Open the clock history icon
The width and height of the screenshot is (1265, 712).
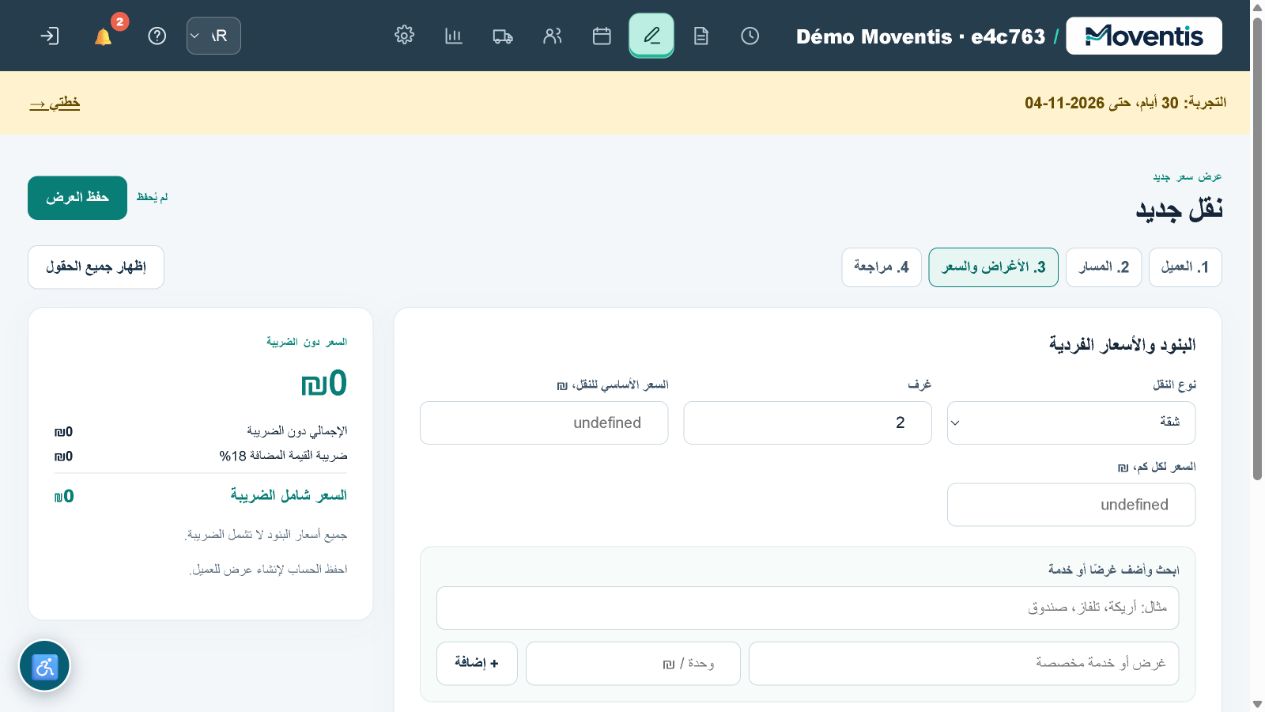750,36
